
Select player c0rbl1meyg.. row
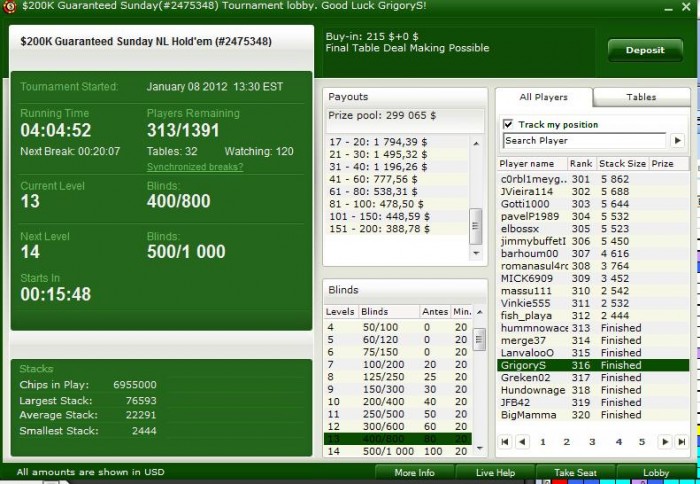coord(593,179)
